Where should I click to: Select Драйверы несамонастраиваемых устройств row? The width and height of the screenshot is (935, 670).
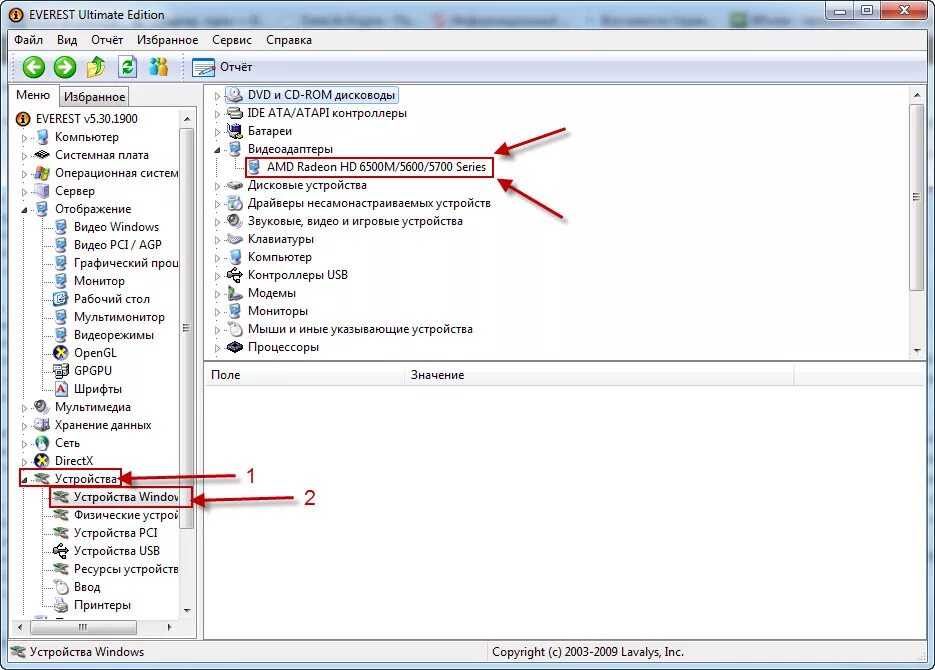tap(369, 203)
